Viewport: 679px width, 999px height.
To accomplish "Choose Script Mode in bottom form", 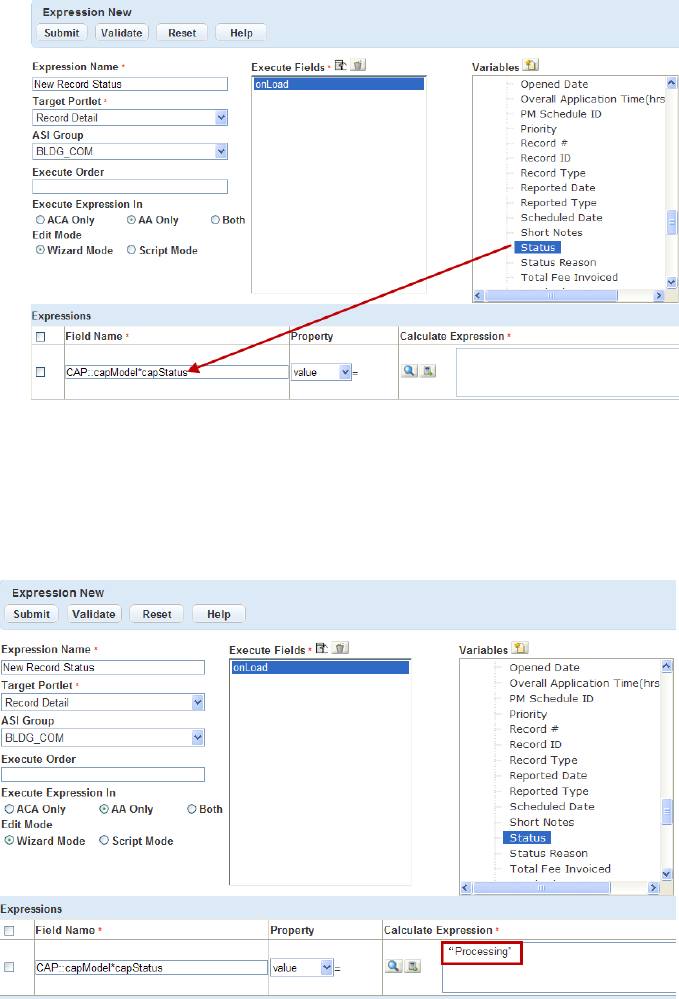I will tap(104, 841).
